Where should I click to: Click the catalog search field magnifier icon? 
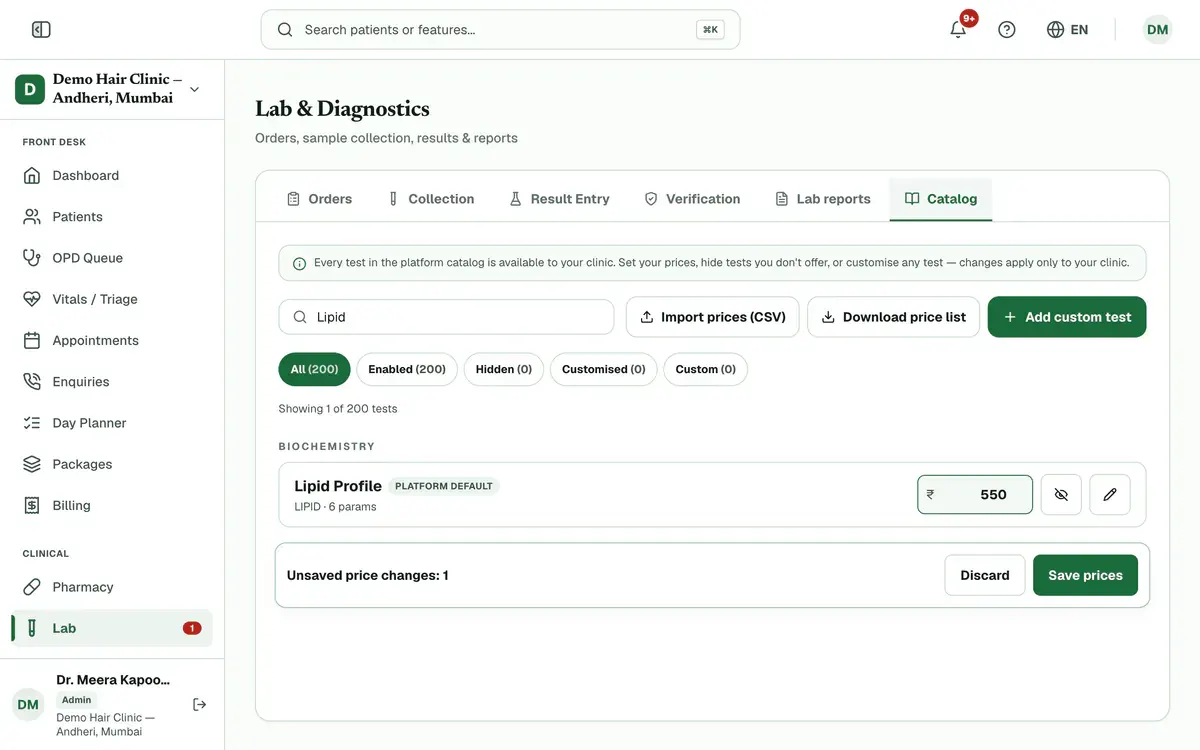coord(300,317)
